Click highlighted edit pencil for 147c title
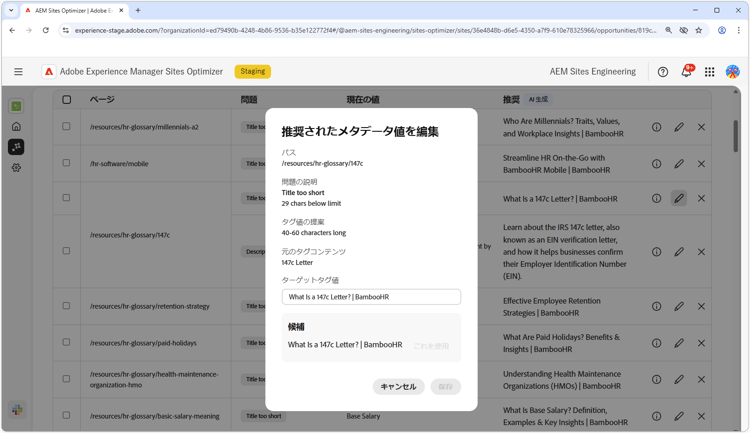 [679, 198]
